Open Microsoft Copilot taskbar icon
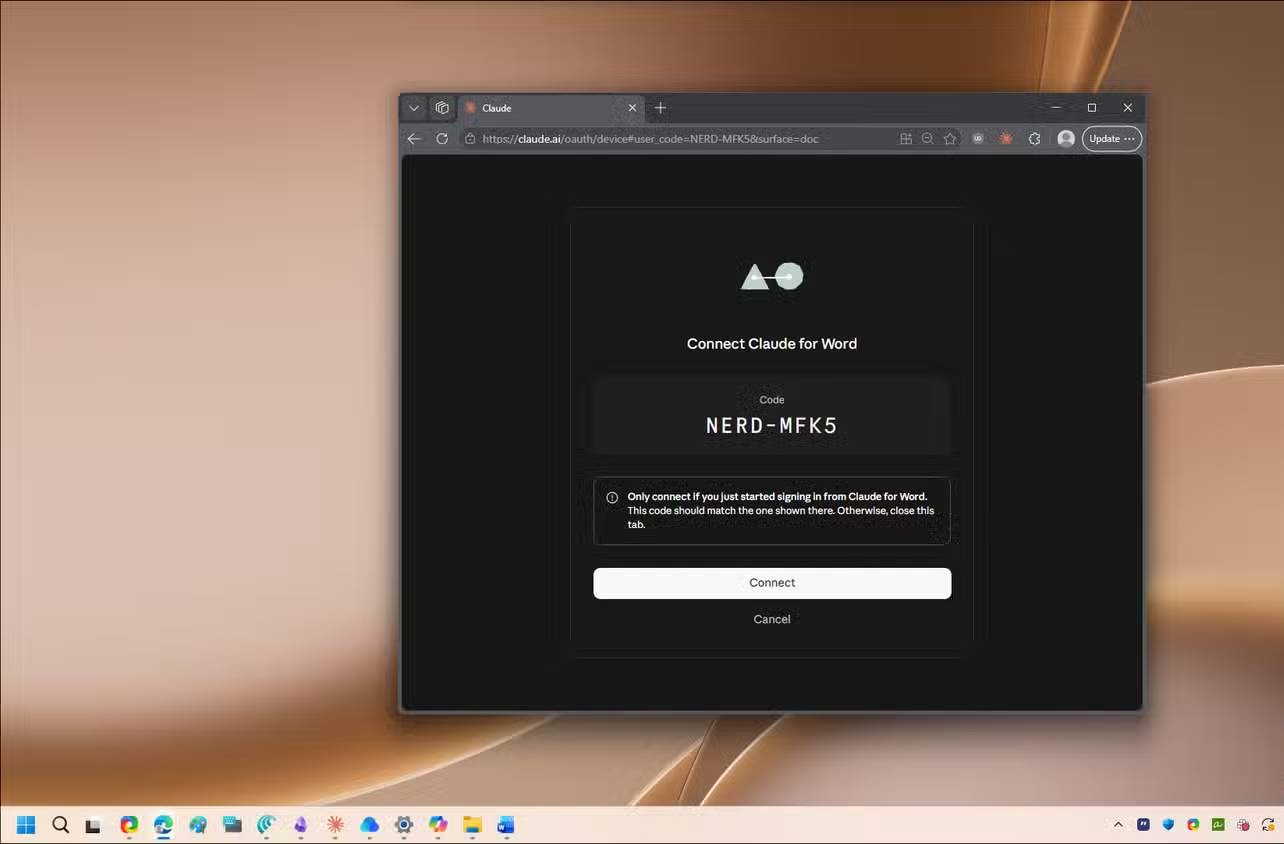 tap(438, 825)
